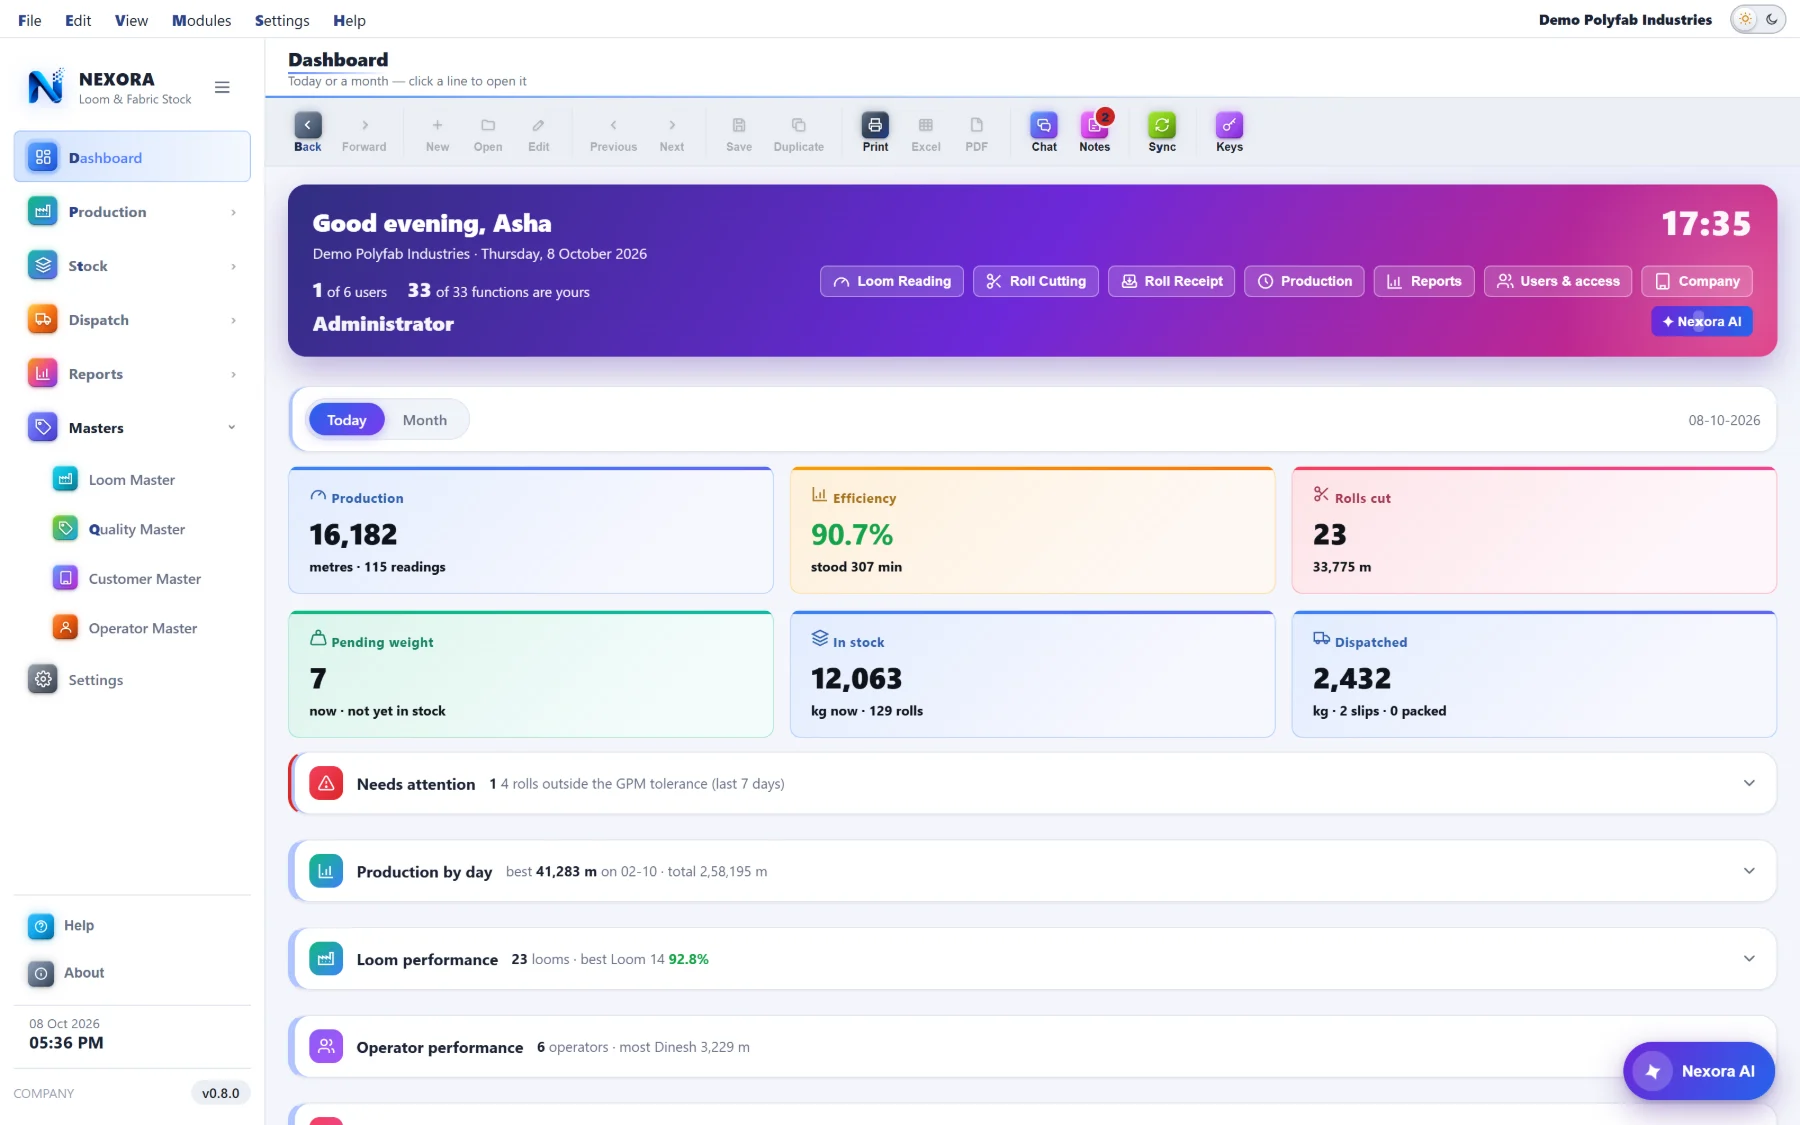Image resolution: width=1800 pixels, height=1125 pixels.
Task: Collapse sidebar with hamburger icon
Action: [x=222, y=87]
